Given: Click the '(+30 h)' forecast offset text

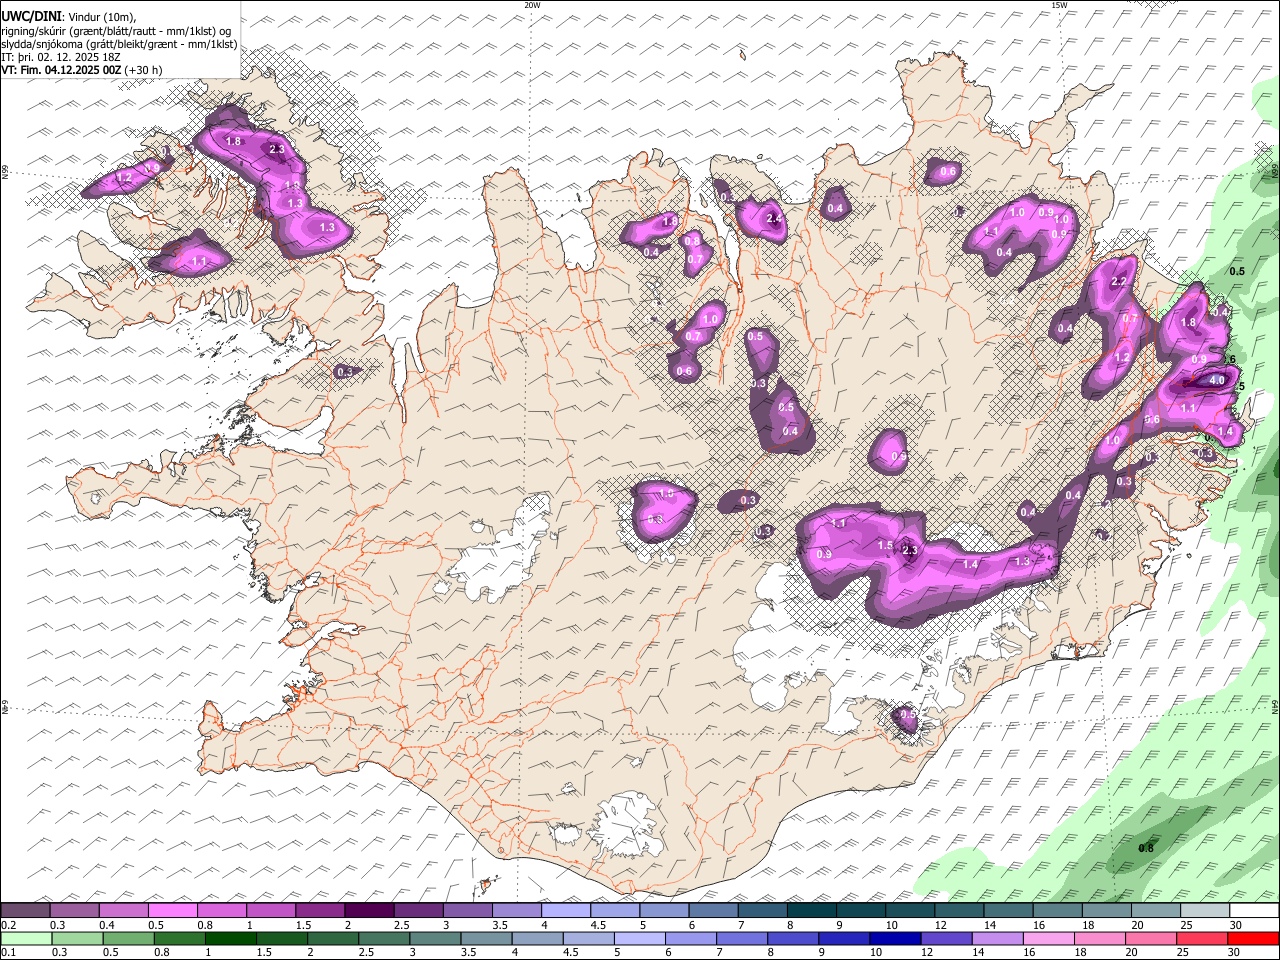Looking at the screenshot, I should click(144, 70).
